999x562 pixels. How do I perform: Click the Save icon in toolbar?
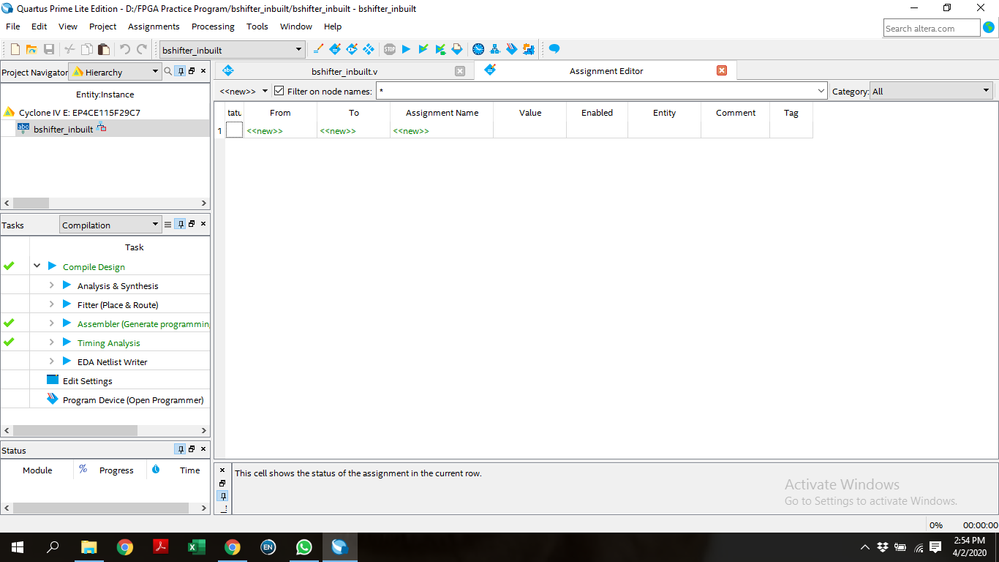(48, 49)
